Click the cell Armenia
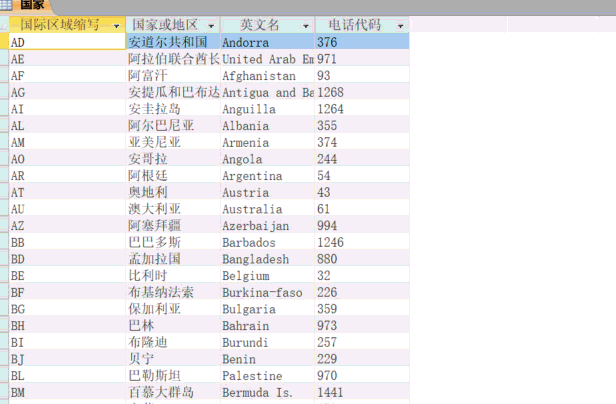The width and height of the screenshot is (616, 404). coord(268,142)
